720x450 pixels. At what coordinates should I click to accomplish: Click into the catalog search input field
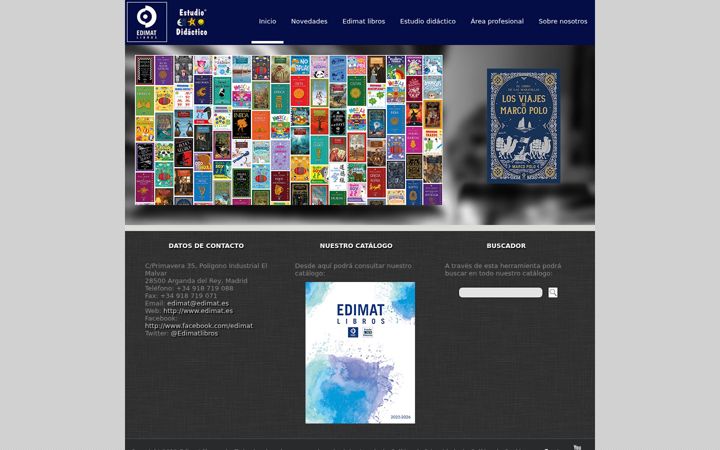click(x=501, y=292)
